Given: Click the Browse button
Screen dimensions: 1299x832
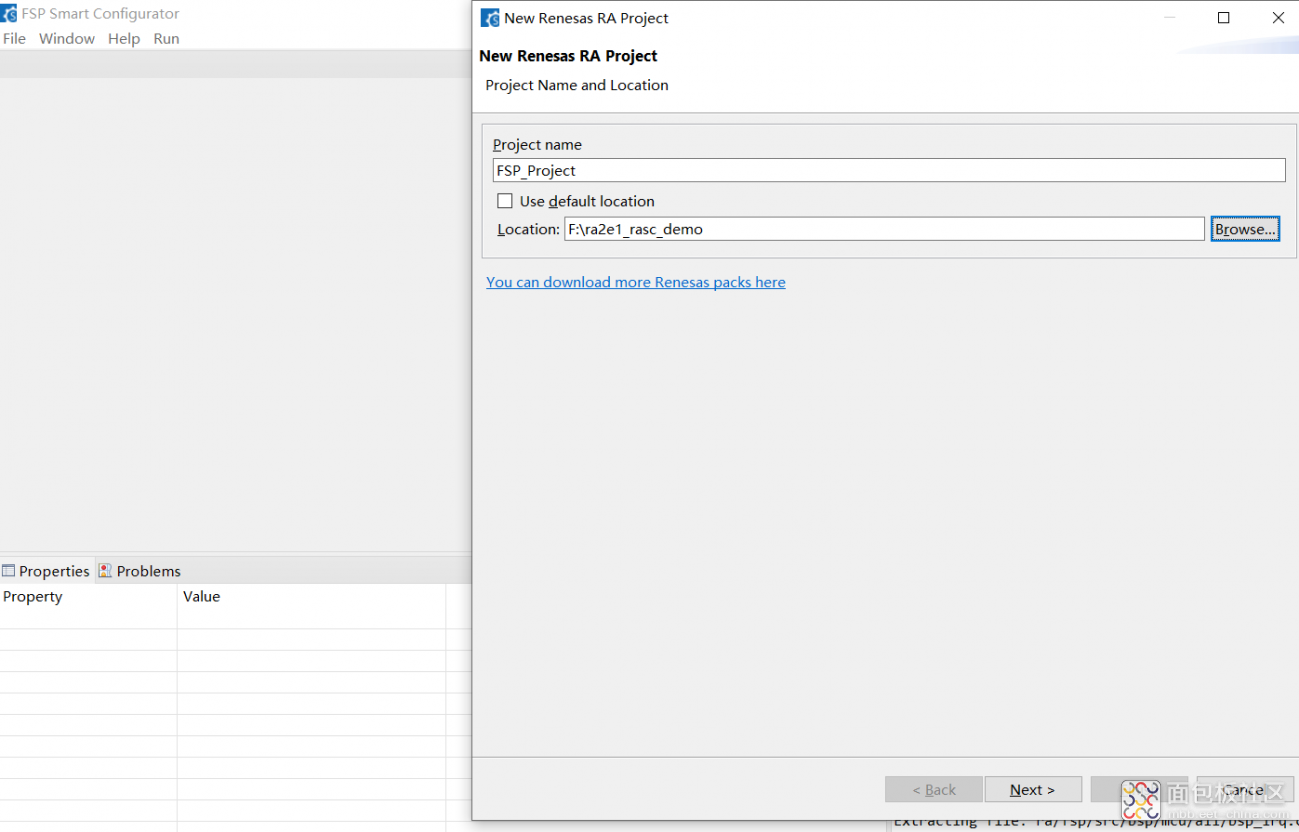Looking at the screenshot, I should pyautogui.click(x=1245, y=229).
